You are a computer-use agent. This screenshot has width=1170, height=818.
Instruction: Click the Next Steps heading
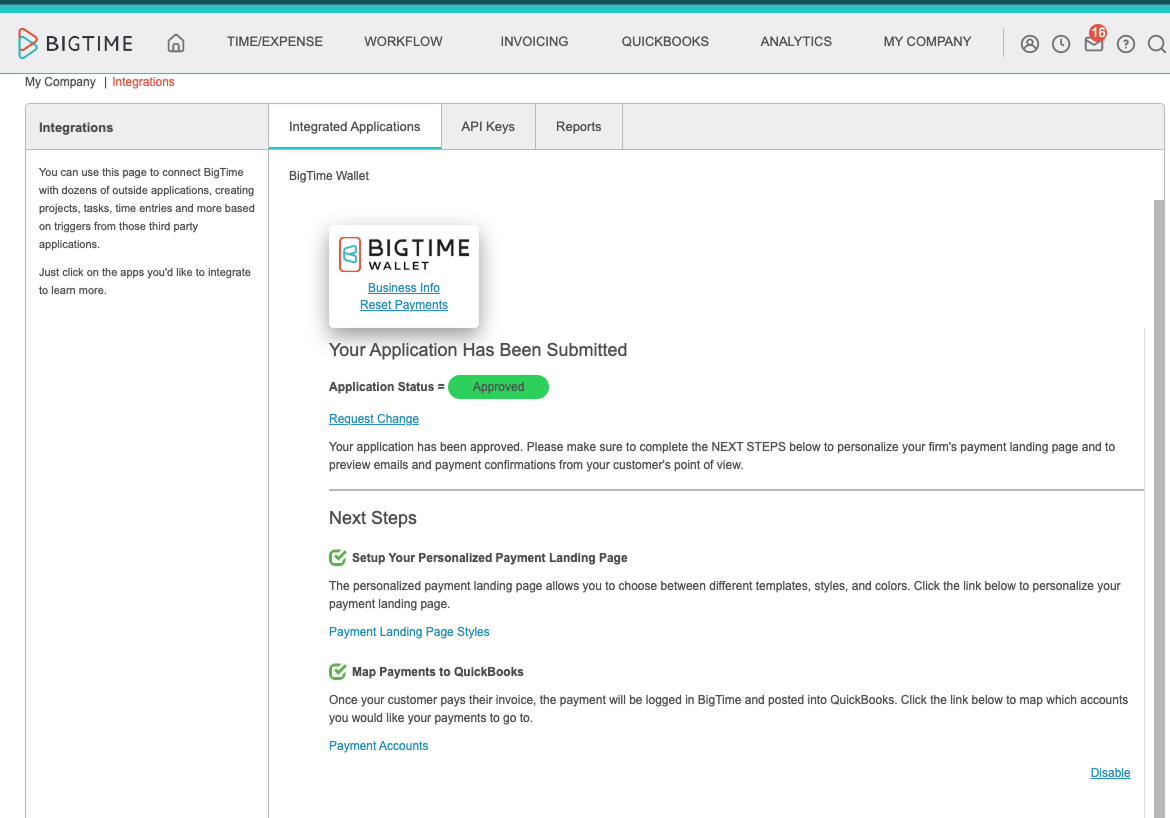373,518
